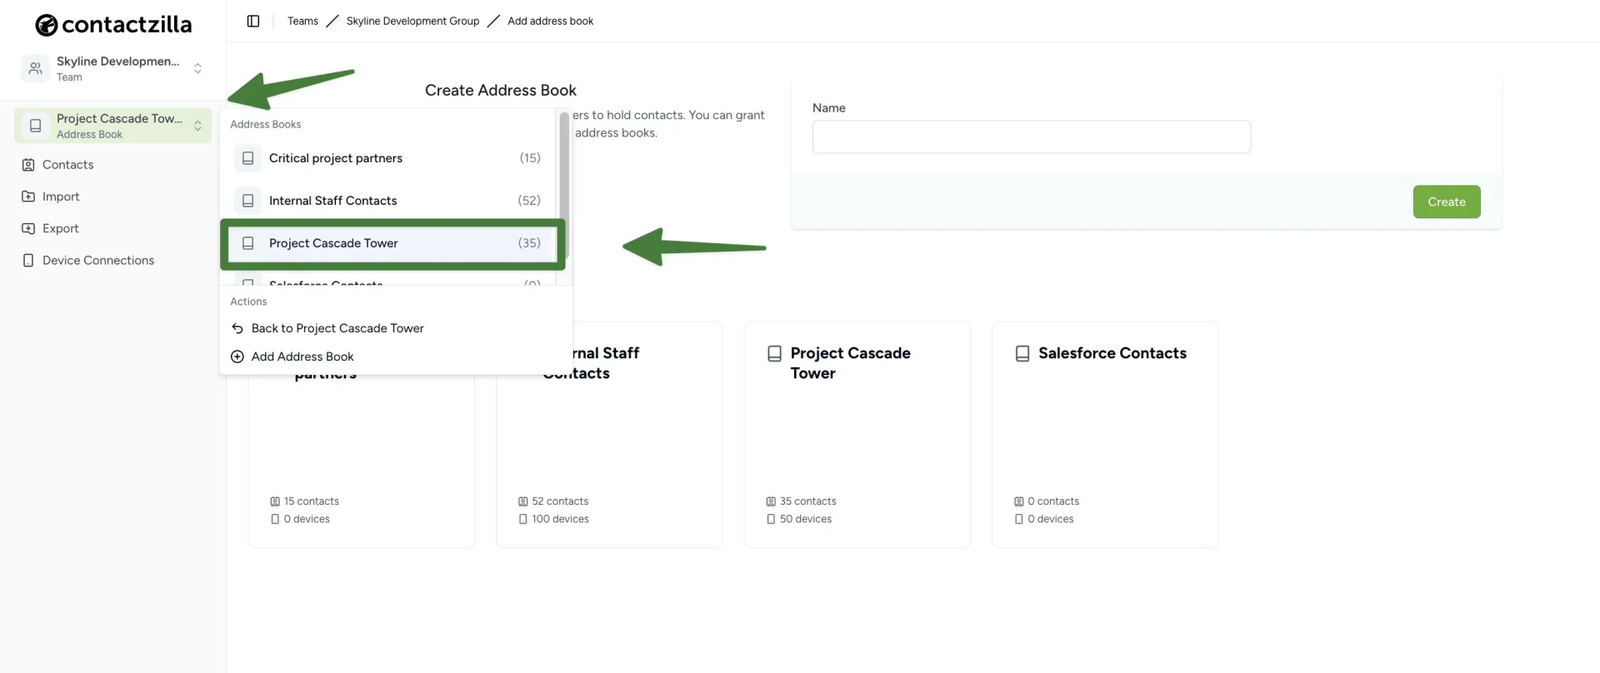Click 0 contacts on Salesforce Contacts card

click(x=1054, y=502)
